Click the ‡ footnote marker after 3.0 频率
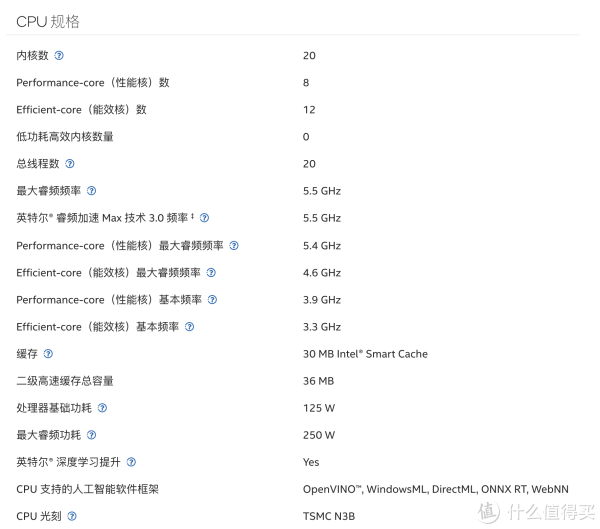Viewport: 600px width, 529px height. point(192,216)
